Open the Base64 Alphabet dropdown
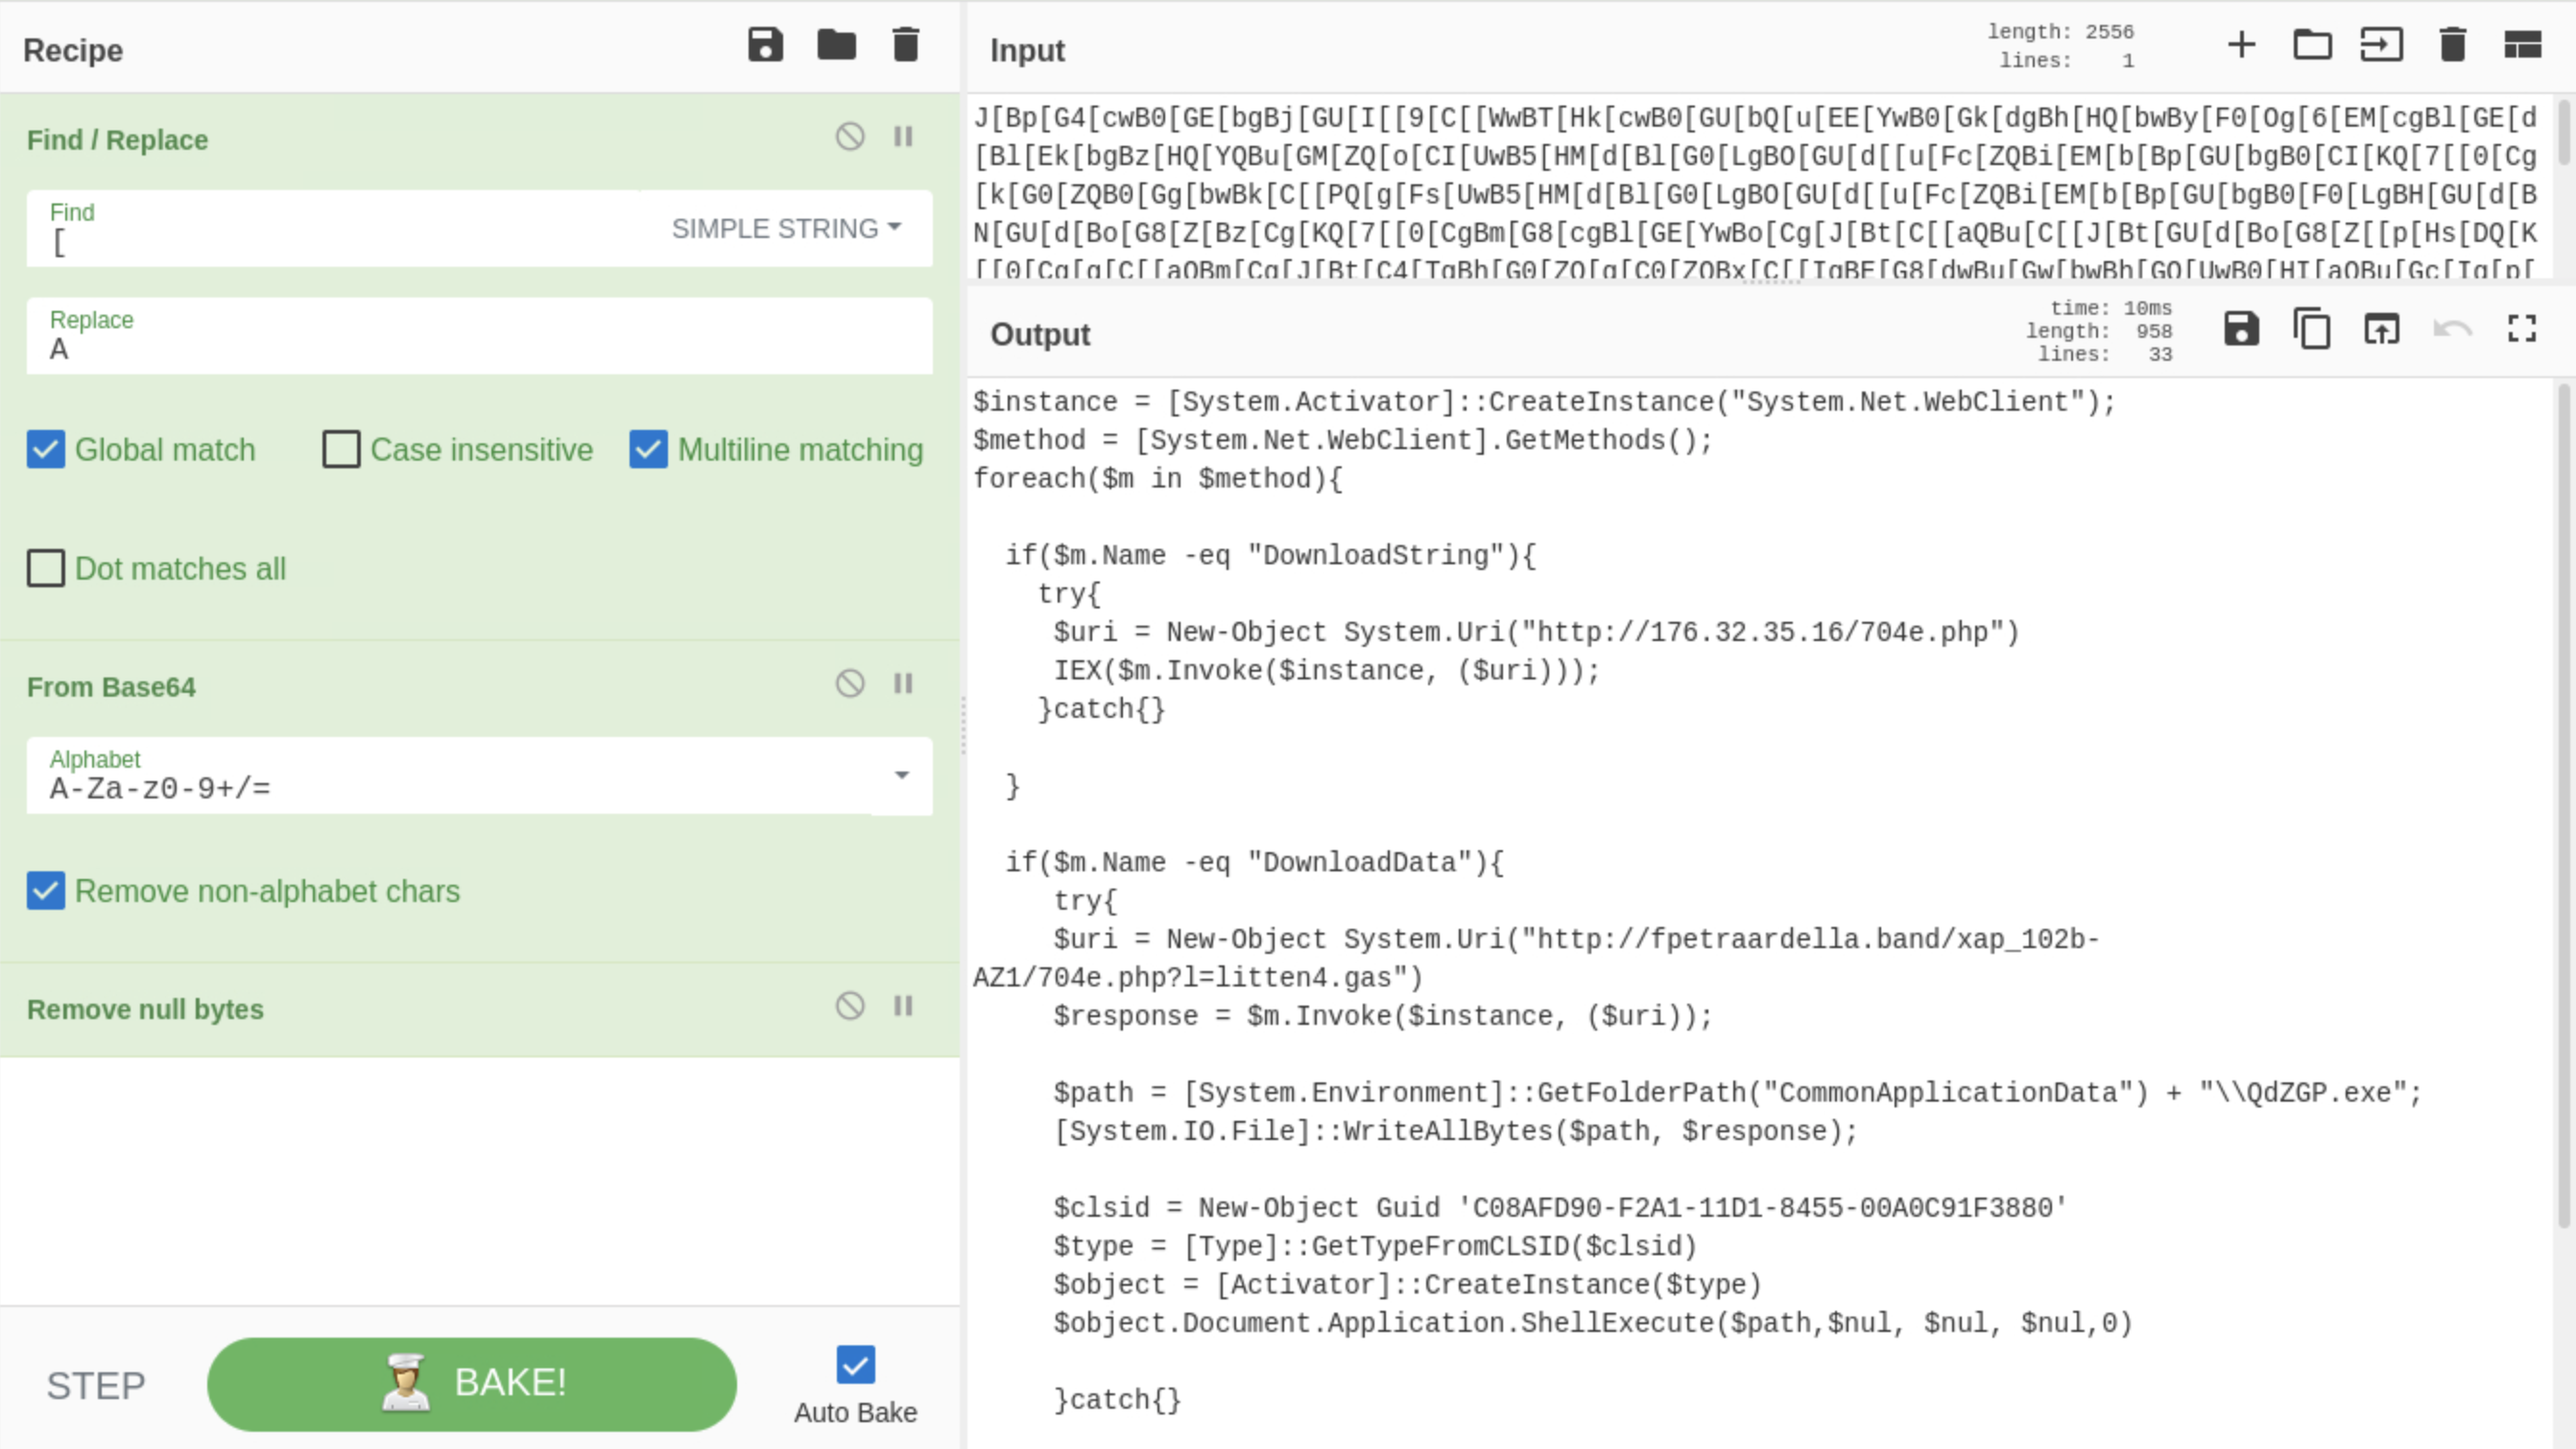The height and width of the screenshot is (1449, 2576). [903, 776]
